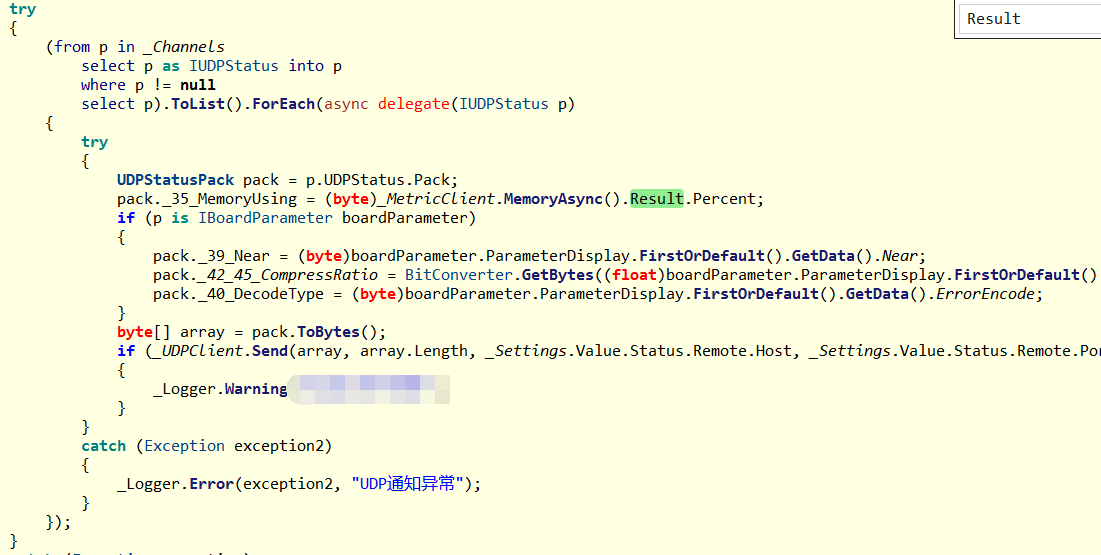Click the highlighted Result property
This screenshot has width=1101, height=555.
pos(657,199)
